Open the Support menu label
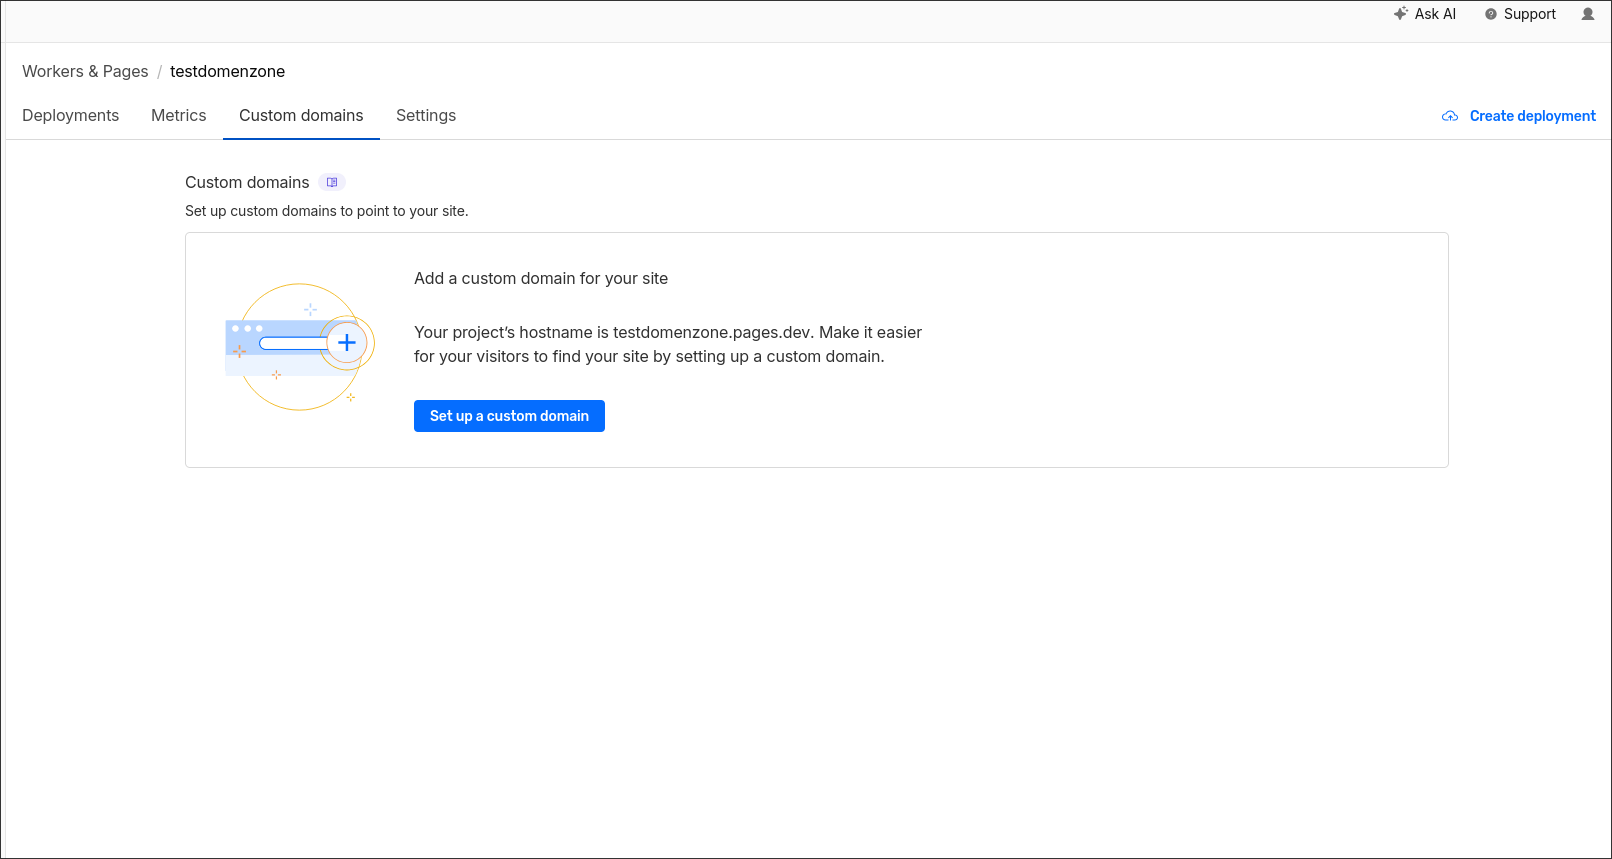 [x=1529, y=14]
